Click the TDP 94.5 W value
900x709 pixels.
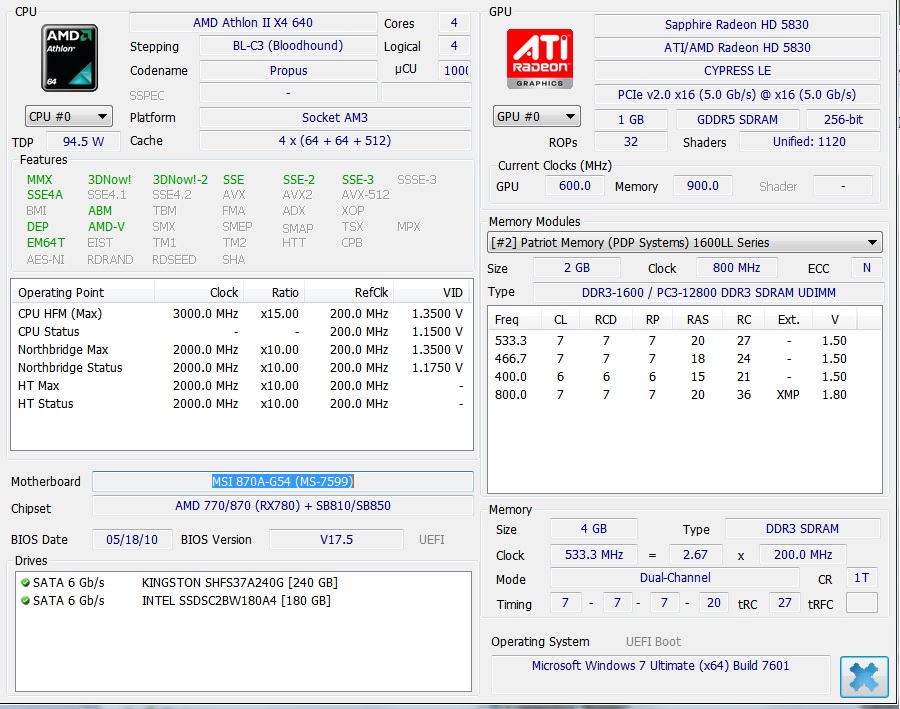coord(83,141)
